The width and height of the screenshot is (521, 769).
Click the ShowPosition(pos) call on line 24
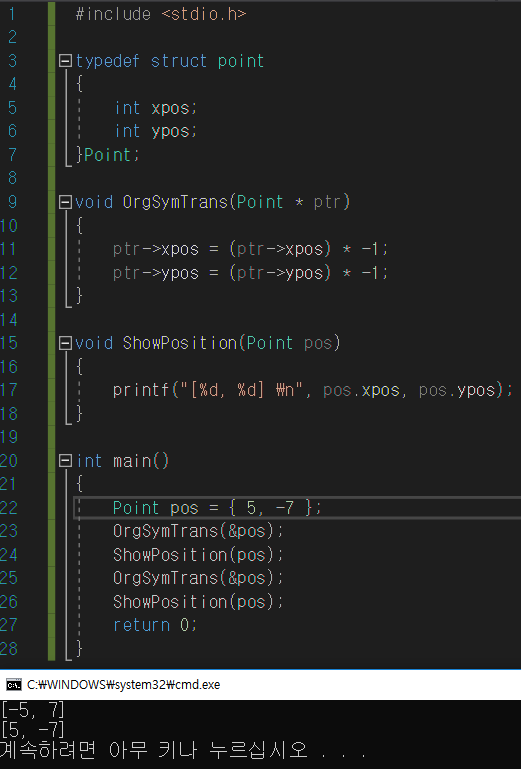coord(198,555)
